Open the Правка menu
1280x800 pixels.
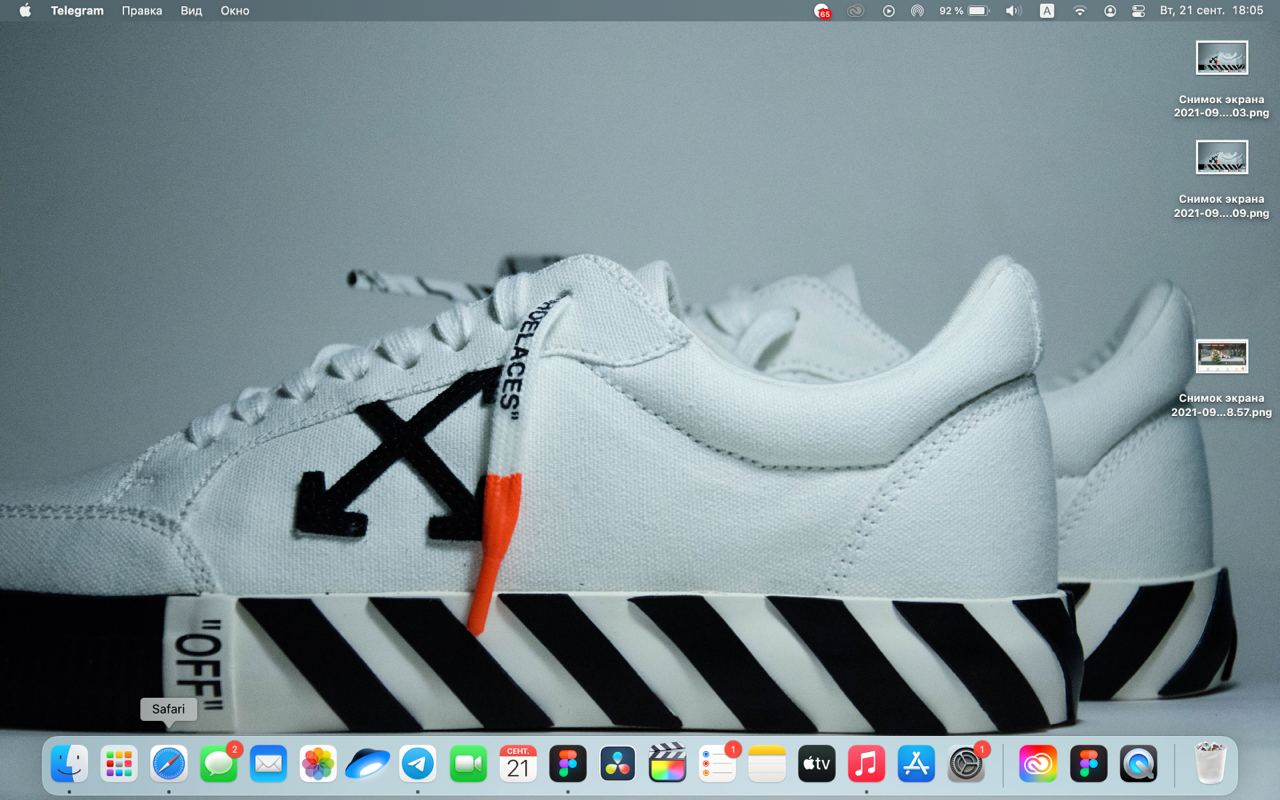(142, 11)
